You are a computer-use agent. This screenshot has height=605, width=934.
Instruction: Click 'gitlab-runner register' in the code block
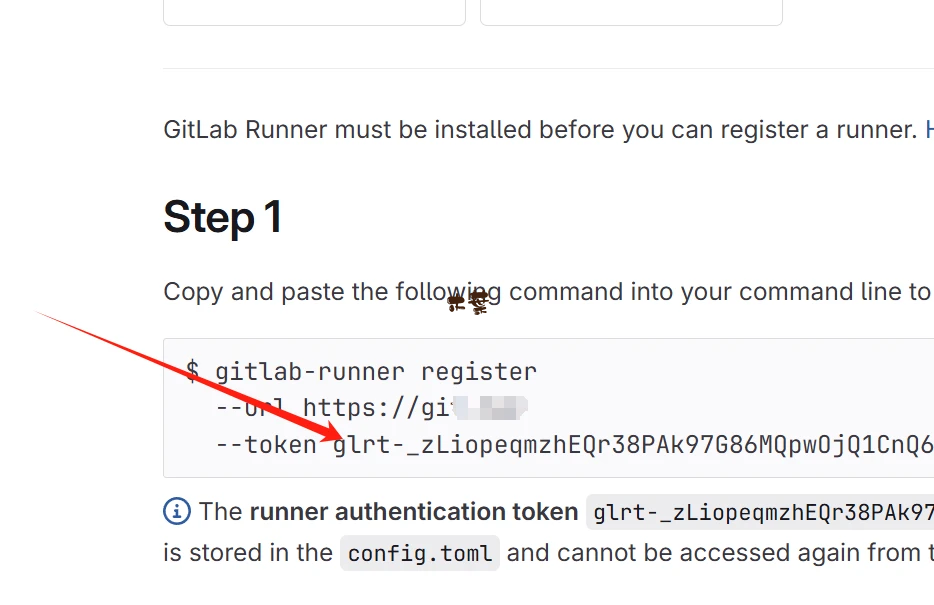pyautogui.click(x=376, y=372)
